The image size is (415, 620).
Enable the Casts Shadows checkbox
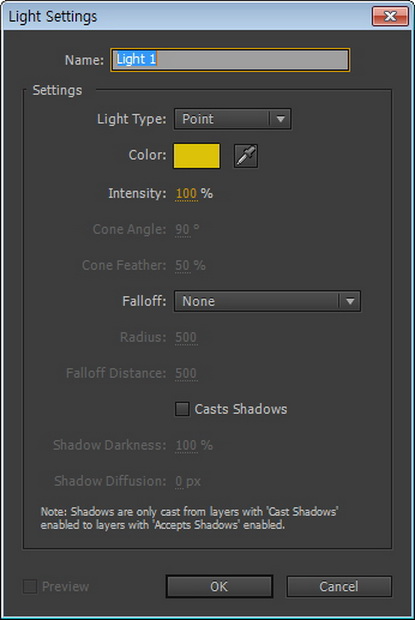[182, 409]
